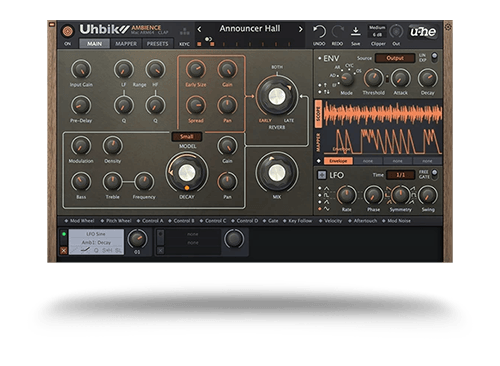Image resolution: width=500 pixels, height=366 pixels.
Task: Click the large REVERB early/late balance knob
Action: pyautogui.click(x=277, y=96)
